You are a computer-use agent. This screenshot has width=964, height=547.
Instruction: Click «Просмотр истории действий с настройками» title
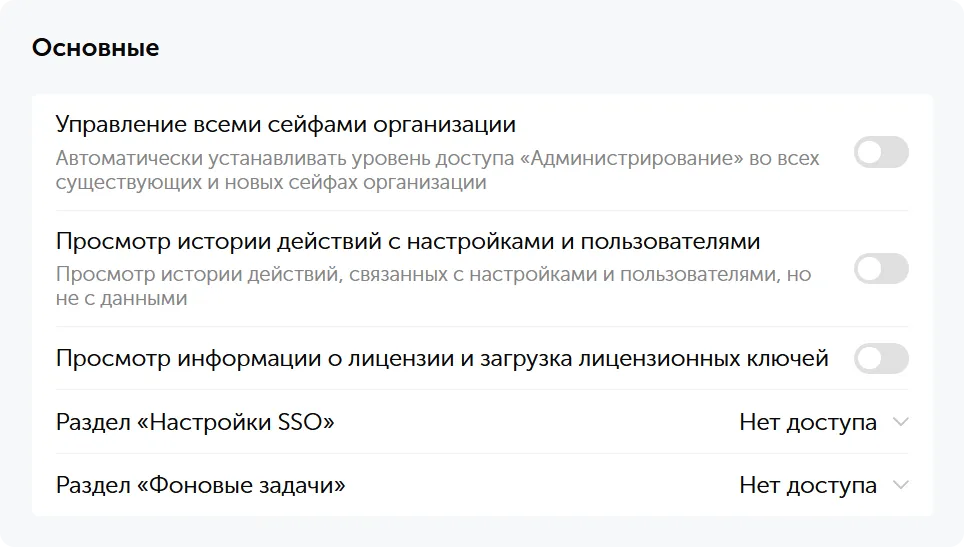click(408, 241)
